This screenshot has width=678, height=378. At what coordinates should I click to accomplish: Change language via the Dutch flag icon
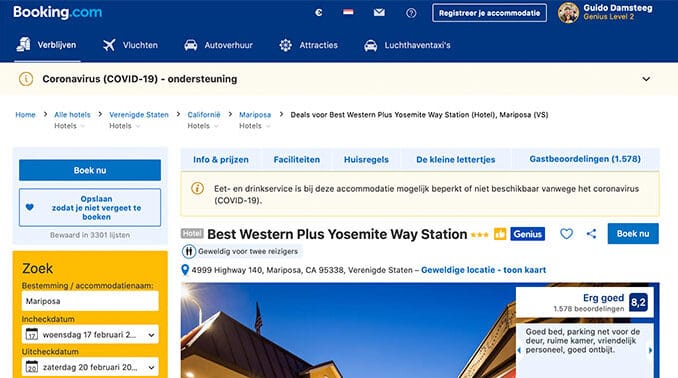pos(348,13)
